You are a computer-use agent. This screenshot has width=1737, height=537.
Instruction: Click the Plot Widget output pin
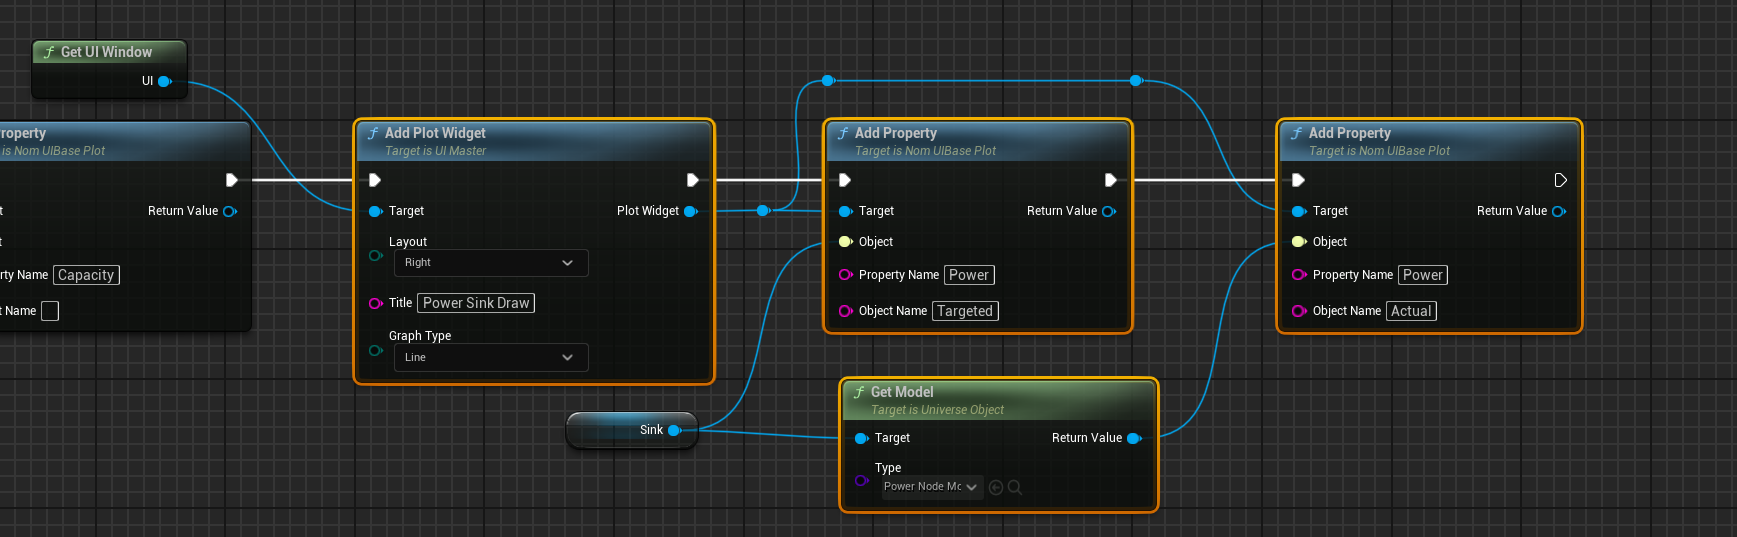pyautogui.click(x=690, y=211)
